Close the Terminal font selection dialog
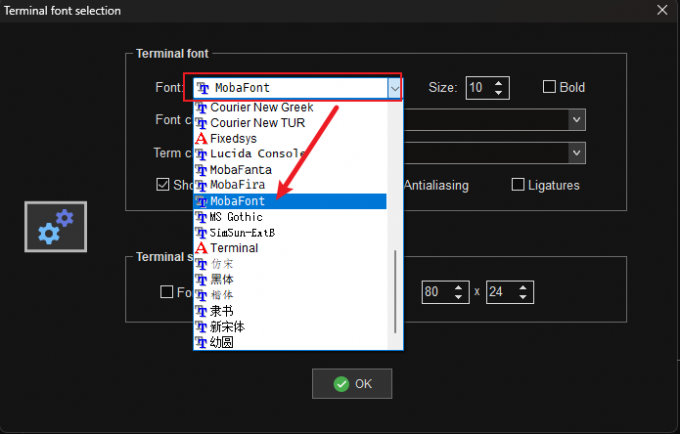Screen dimensions: 680x434 point(662,10)
